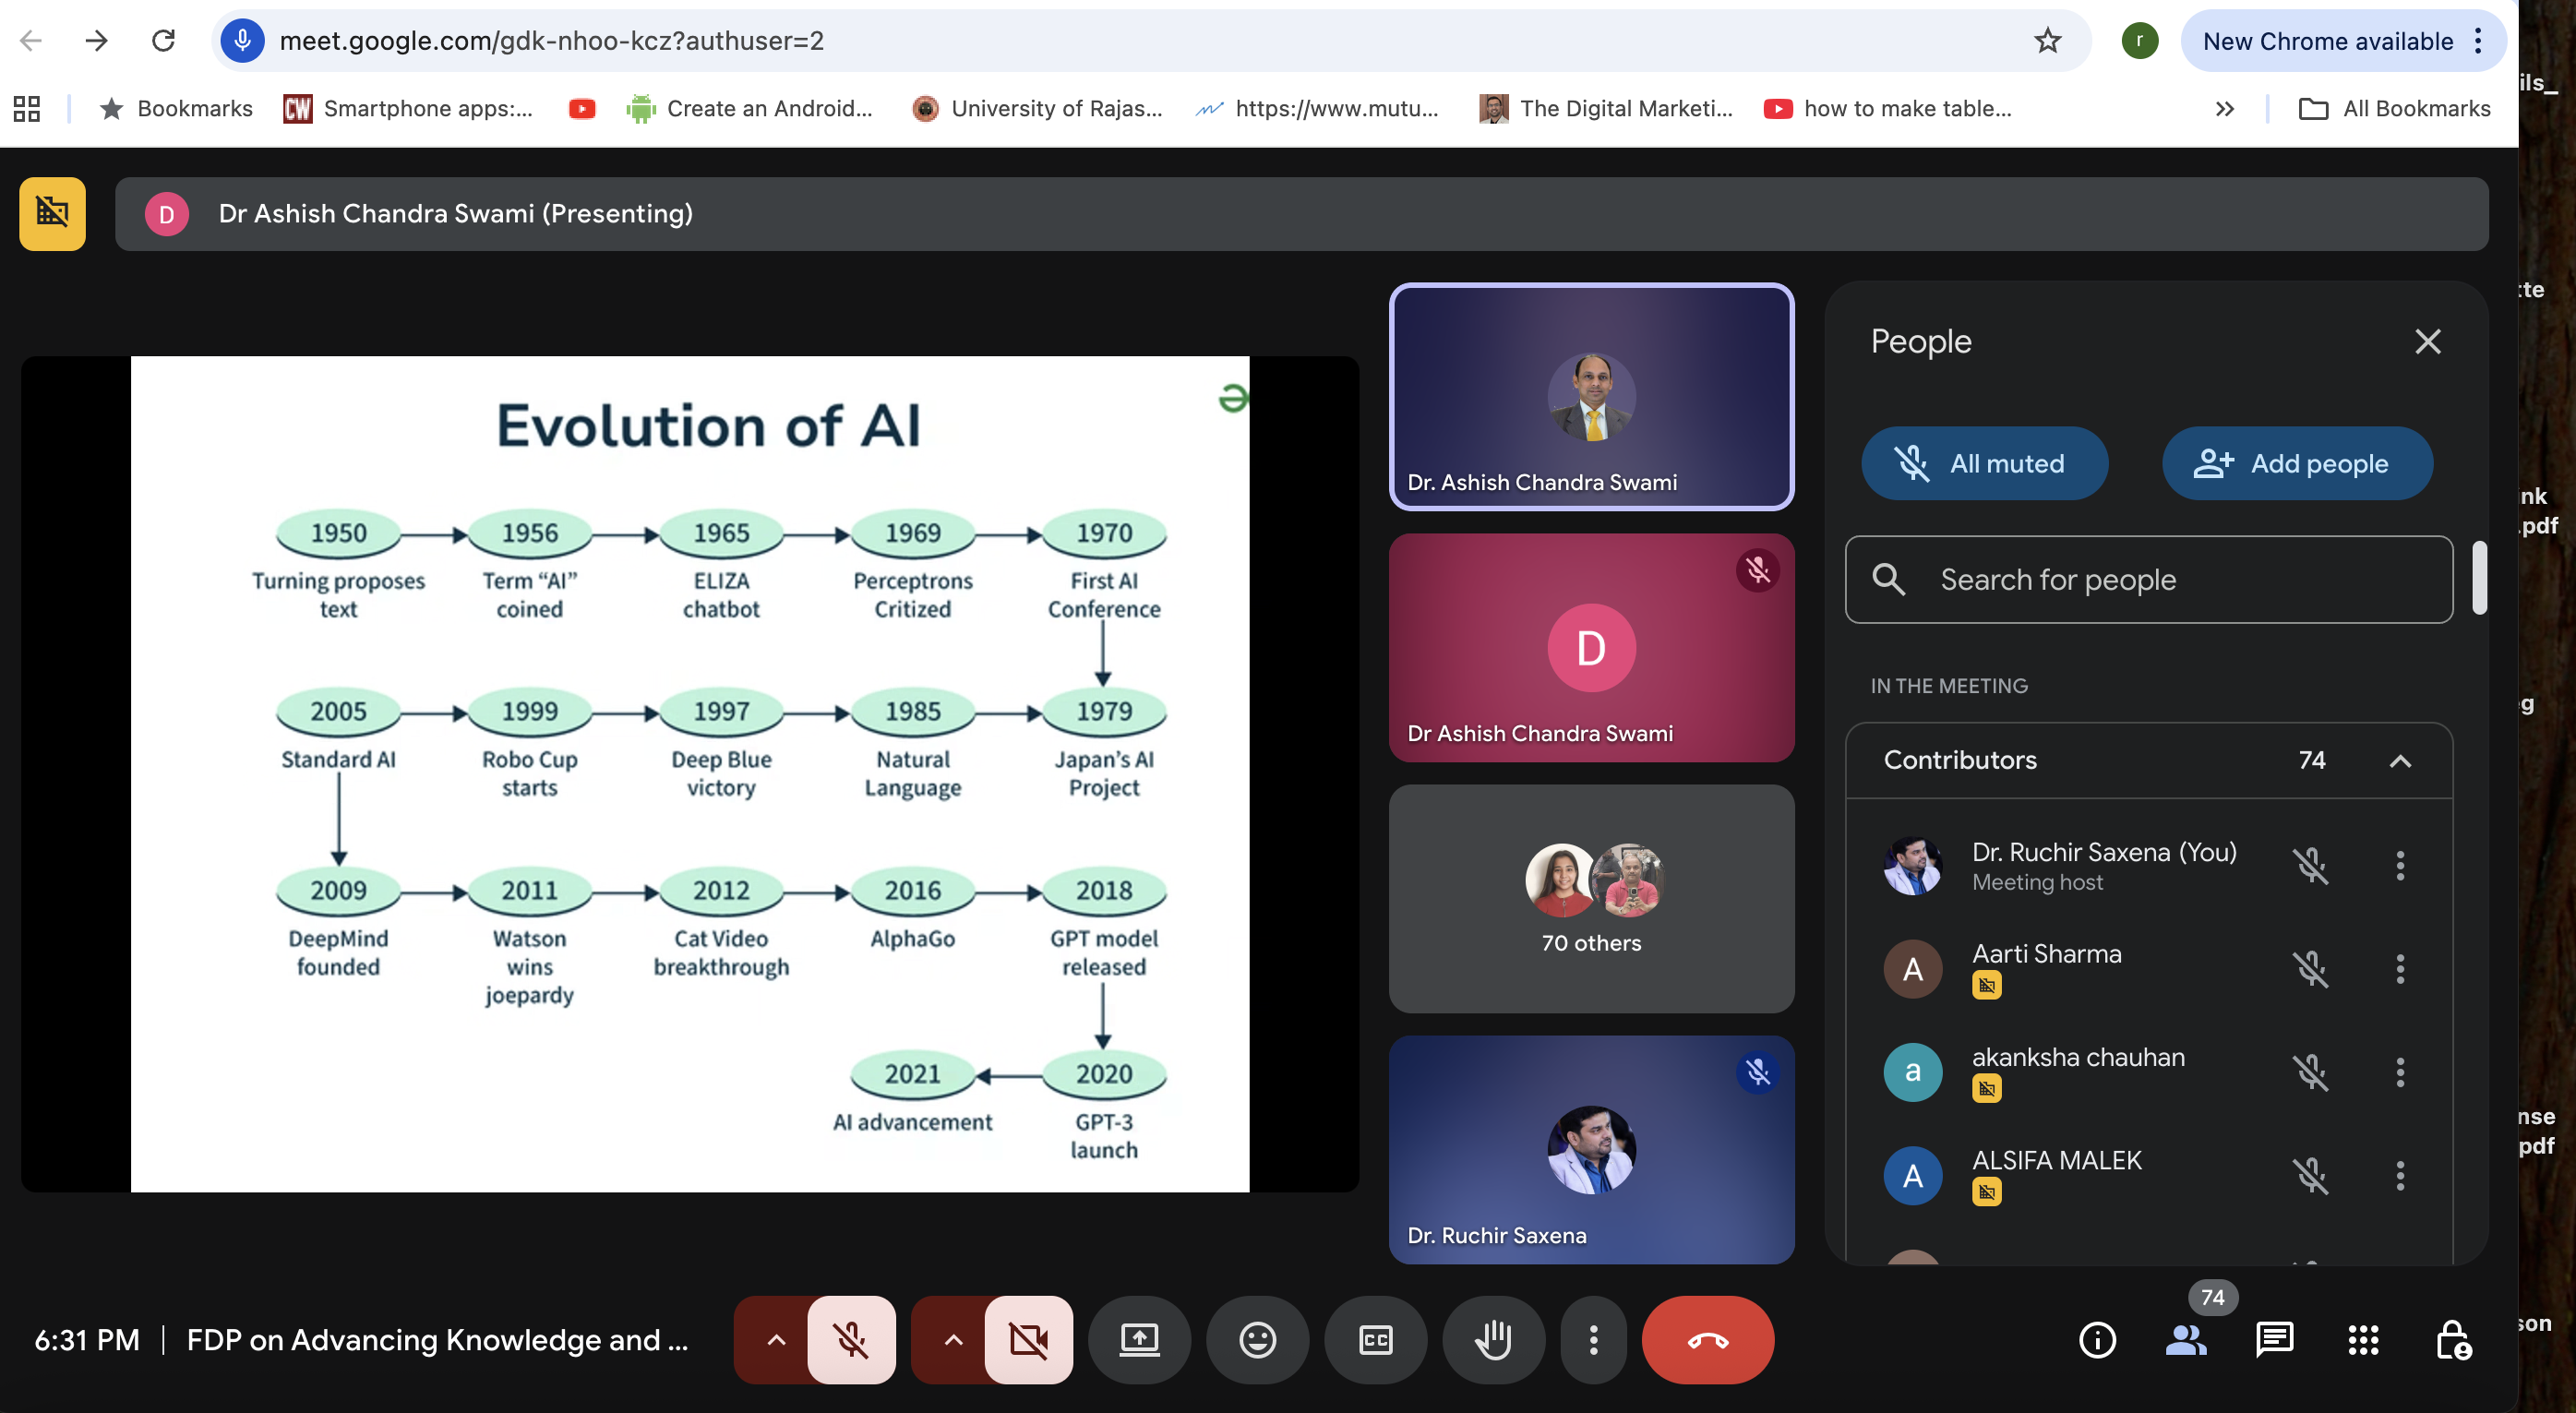Open more options menu in call toolbar
Screen dimensions: 2576x1413
[1593, 1340]
